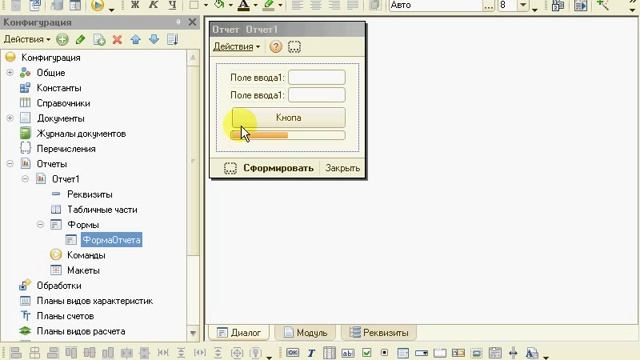Select Планы видов характеристик in the tree

click(x=95, y=301)
